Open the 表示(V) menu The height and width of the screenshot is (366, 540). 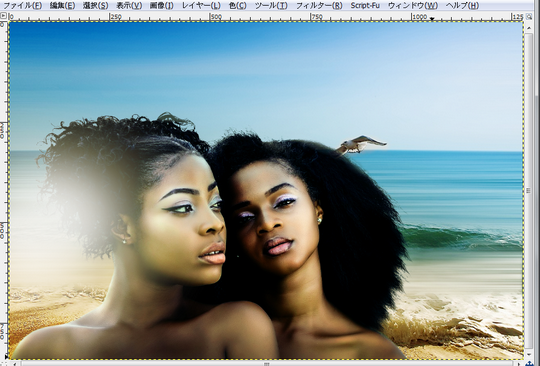click(x=129, y=6)
